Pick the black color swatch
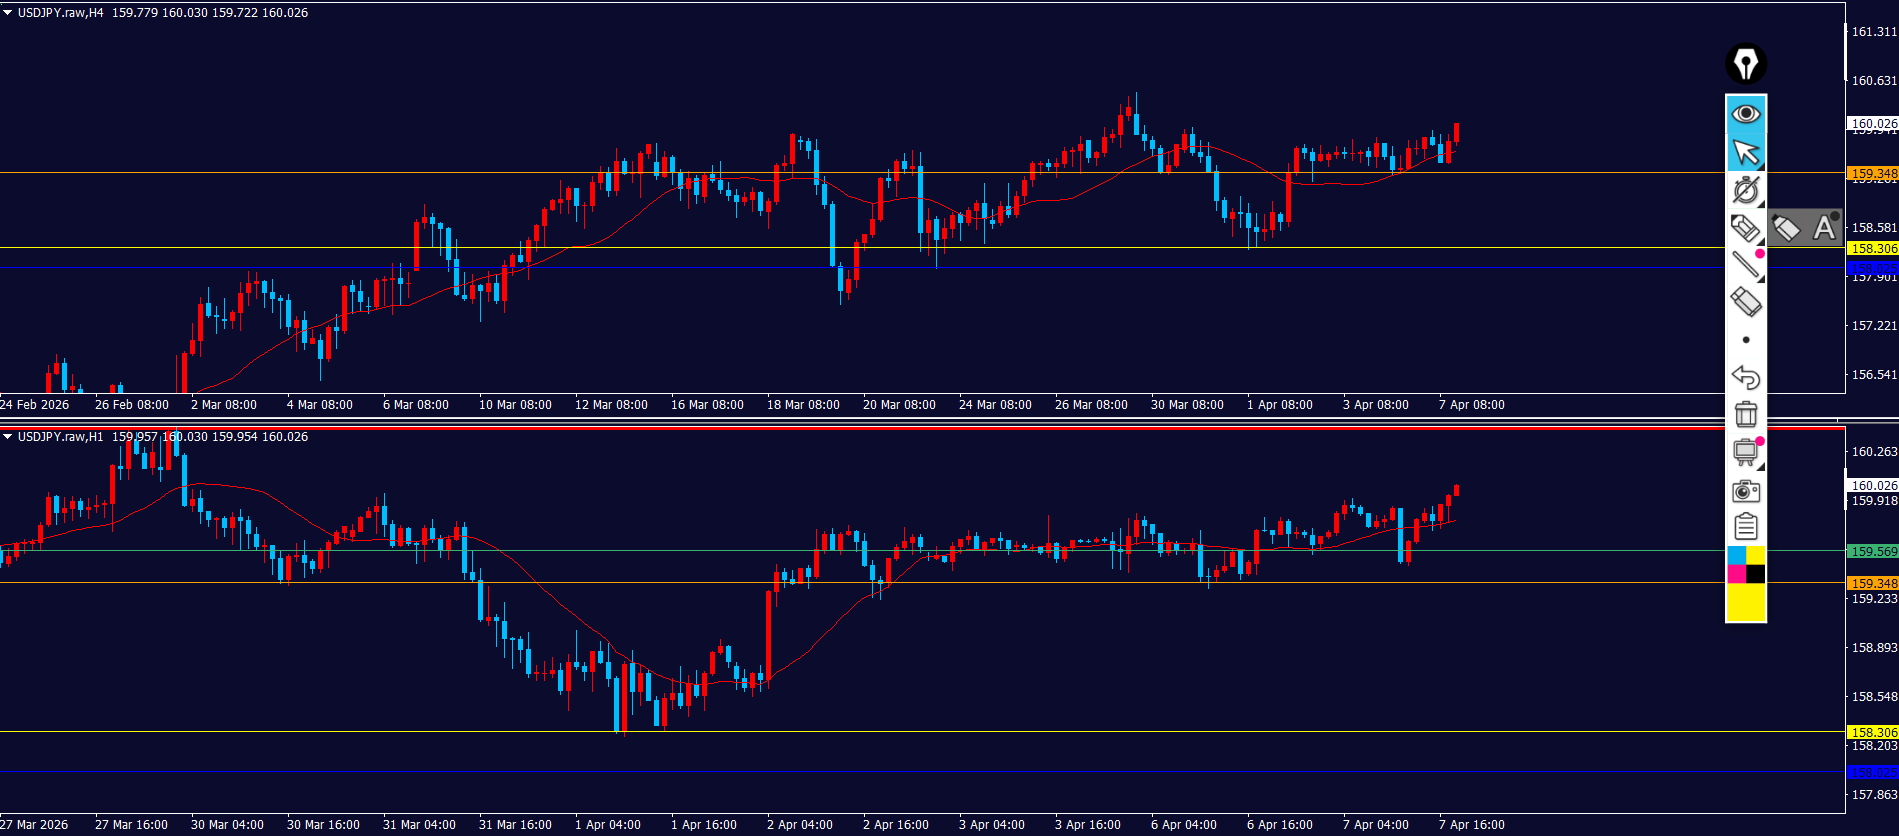Image resolution: width=1899 pixels, height=836 pixels. (x=1756, y=574)
